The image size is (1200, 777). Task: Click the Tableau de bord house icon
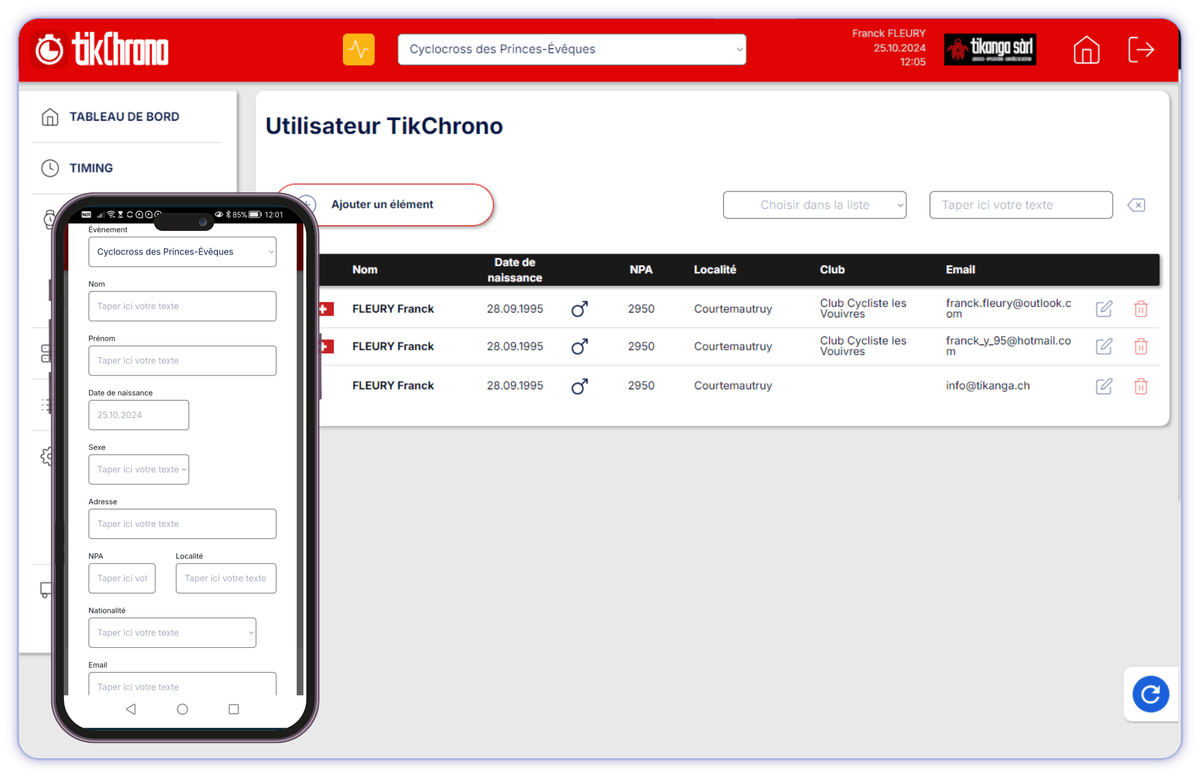50,117
